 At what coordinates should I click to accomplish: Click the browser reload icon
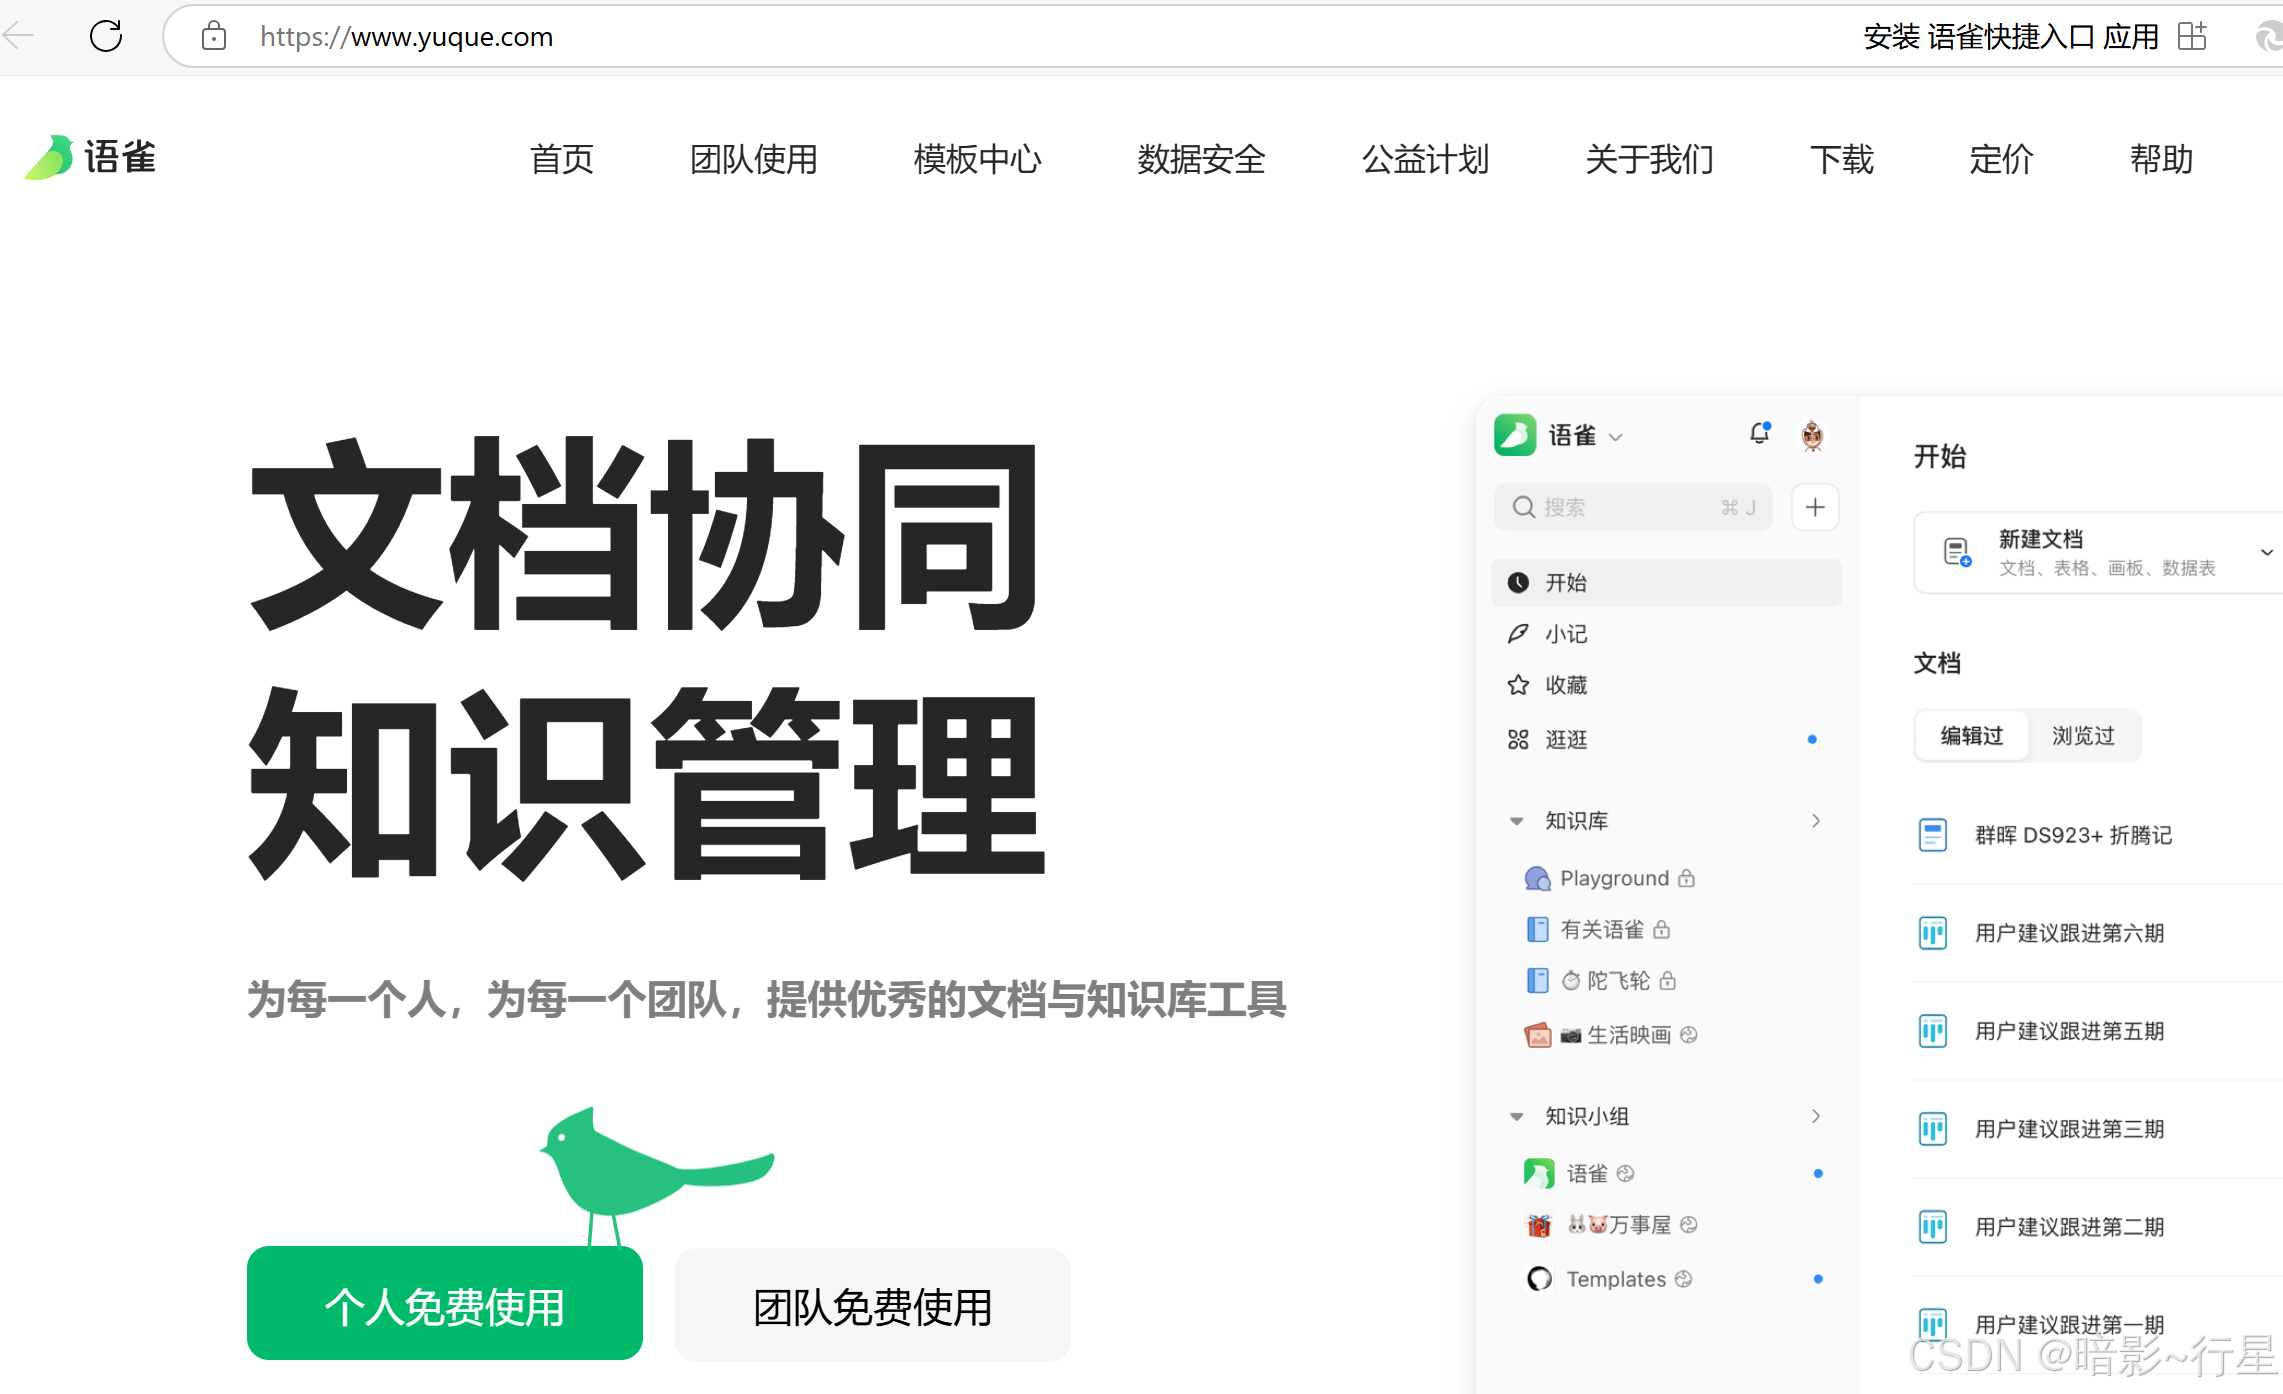point(106,37)
